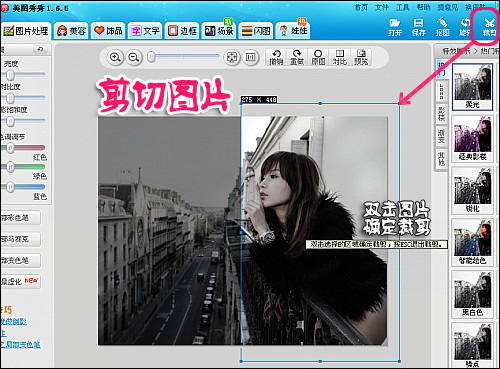Screen dimensions: 500x369
Task: Open the 边框 frames tab
Action: tap(182, 31)
